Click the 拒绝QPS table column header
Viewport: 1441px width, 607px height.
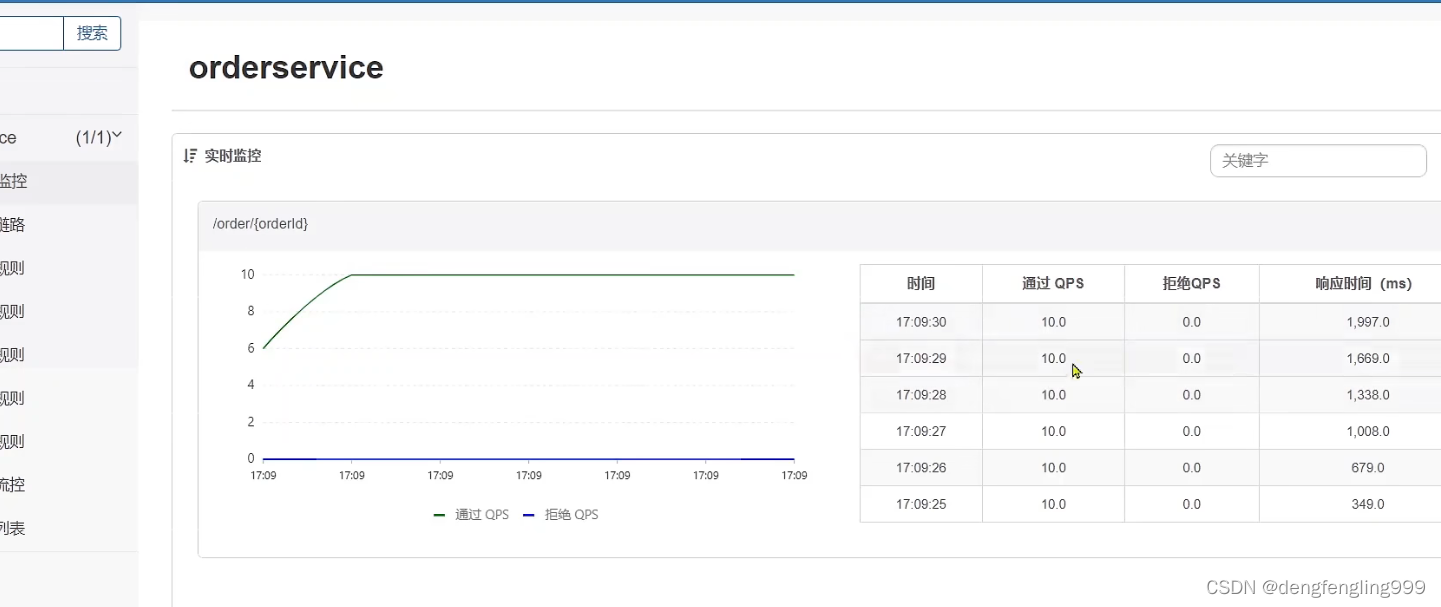click(1191, 283)
